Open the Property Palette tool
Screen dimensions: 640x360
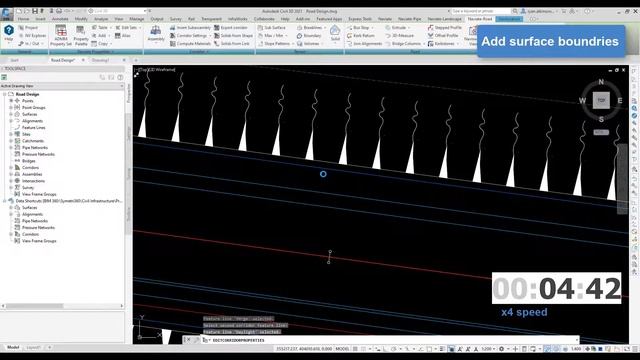(x=81, y=35)
